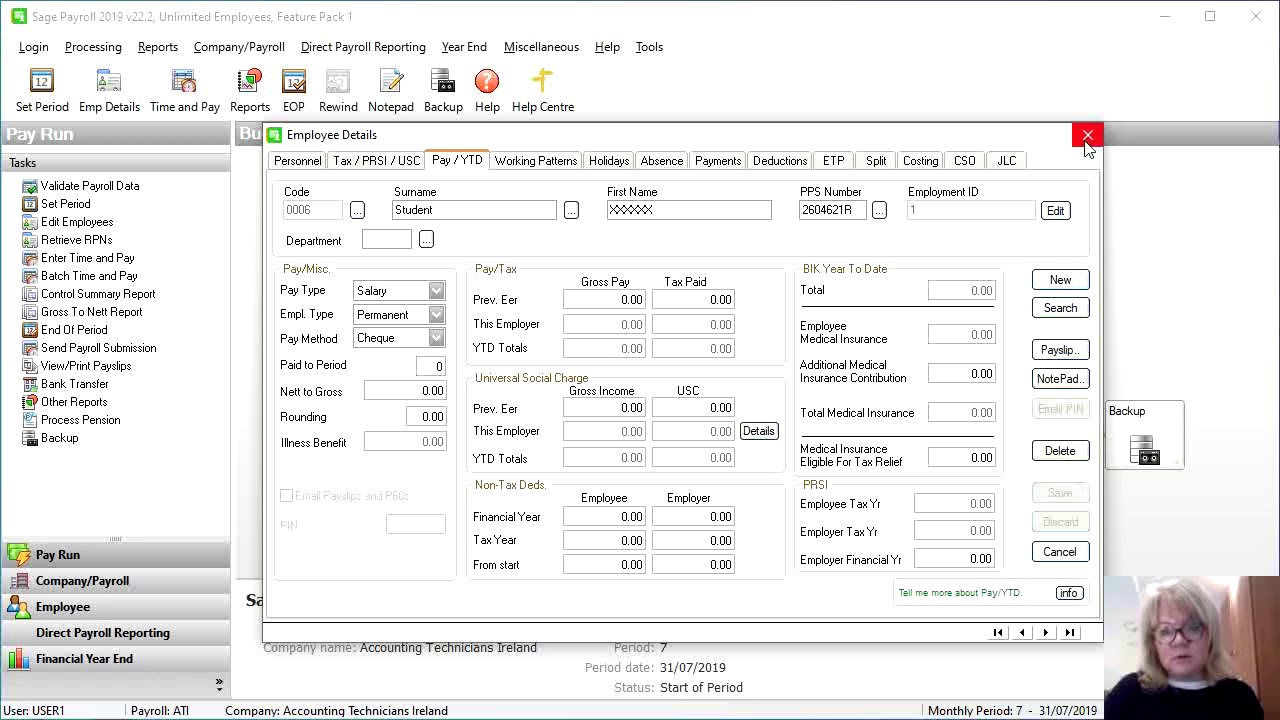
Task: Open the Company/Payroll menu
Action: [239, 47]
